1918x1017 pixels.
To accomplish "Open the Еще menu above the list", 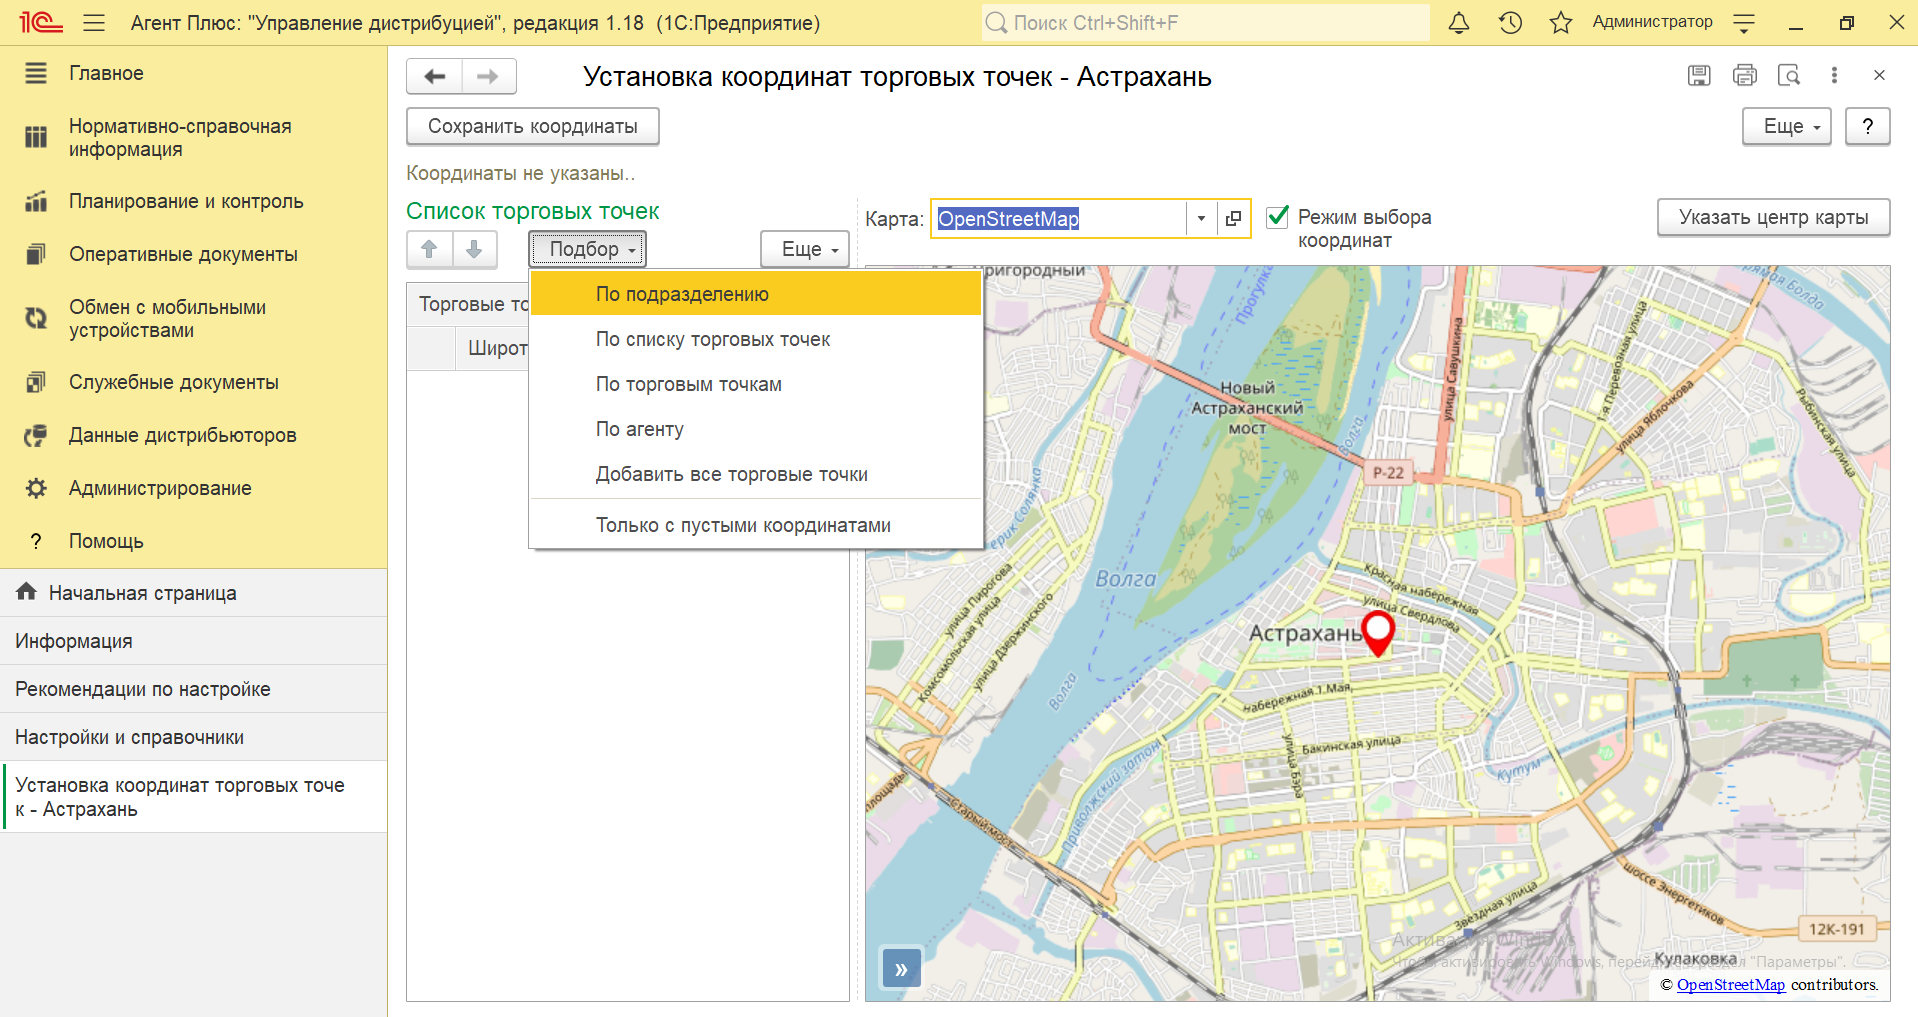I will tap(804, 249).
